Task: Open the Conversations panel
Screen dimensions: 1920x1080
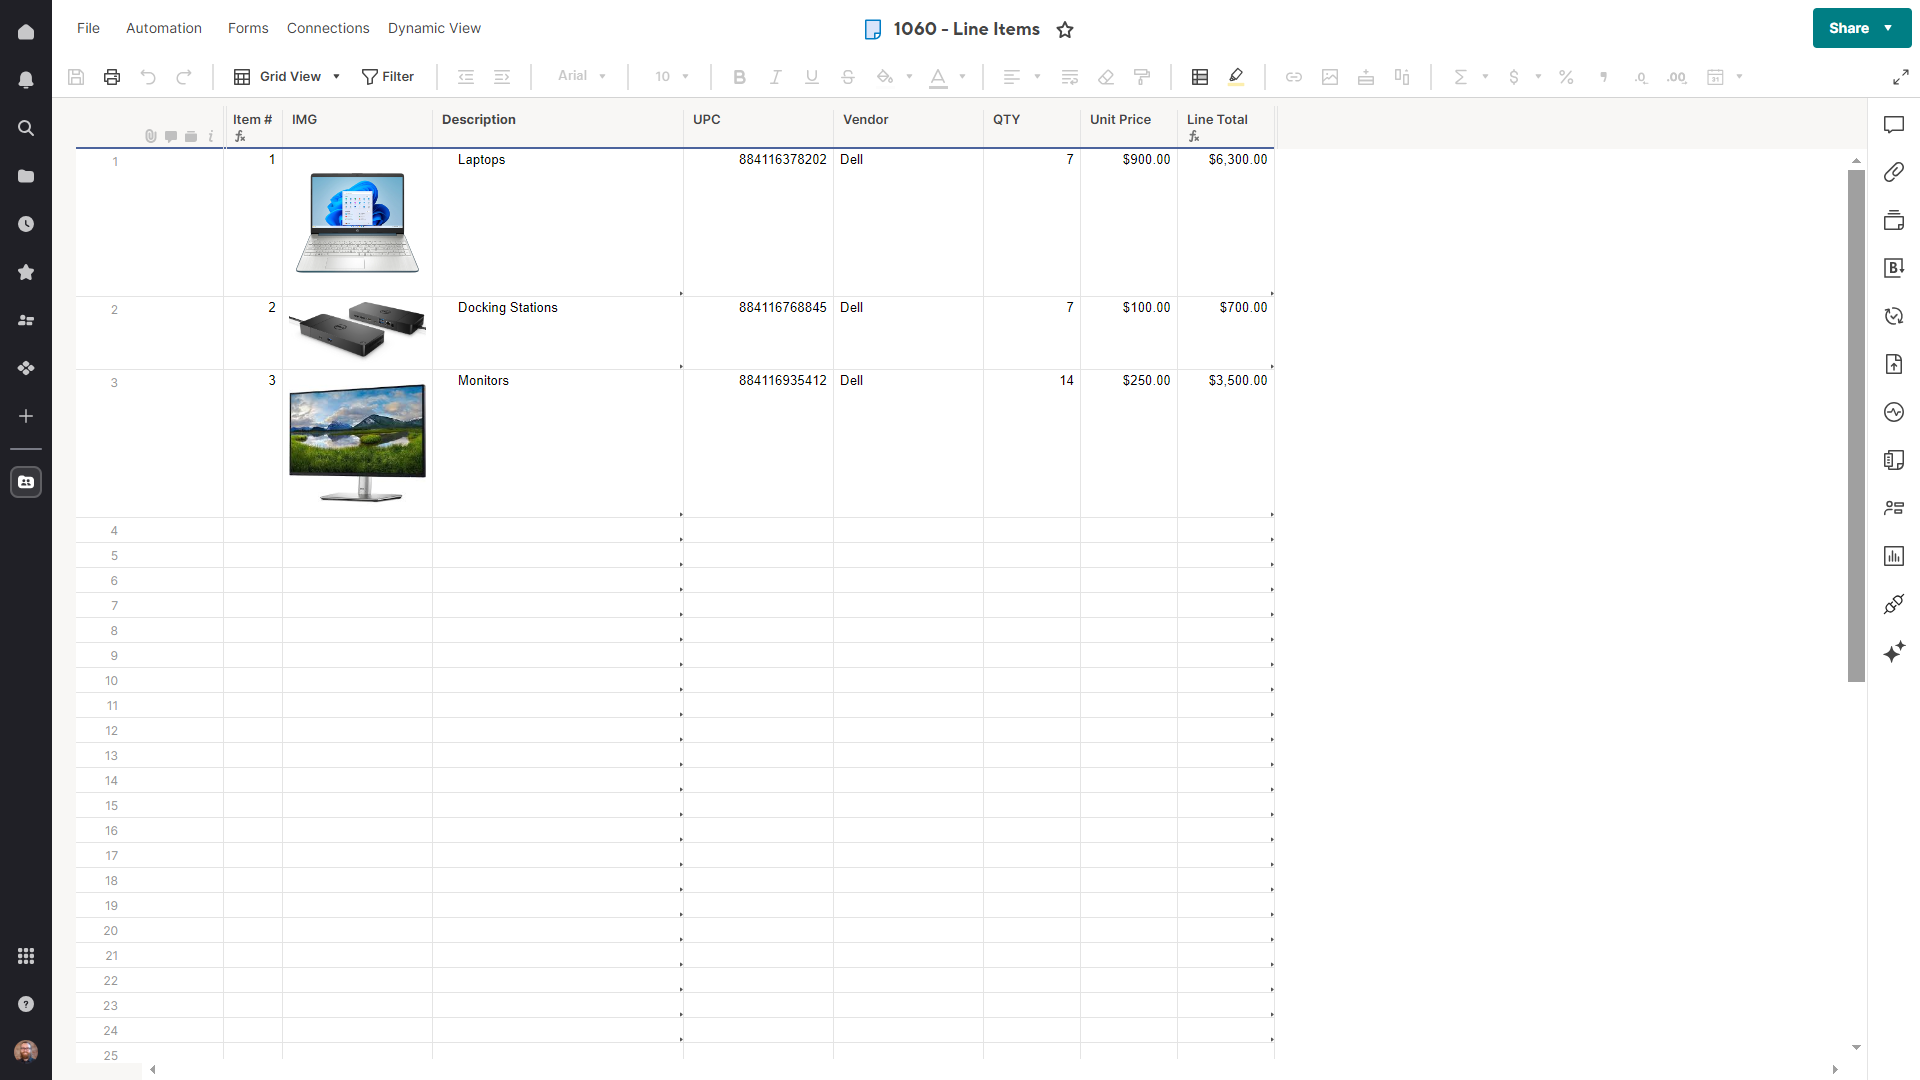Action: click(1895, 124)
